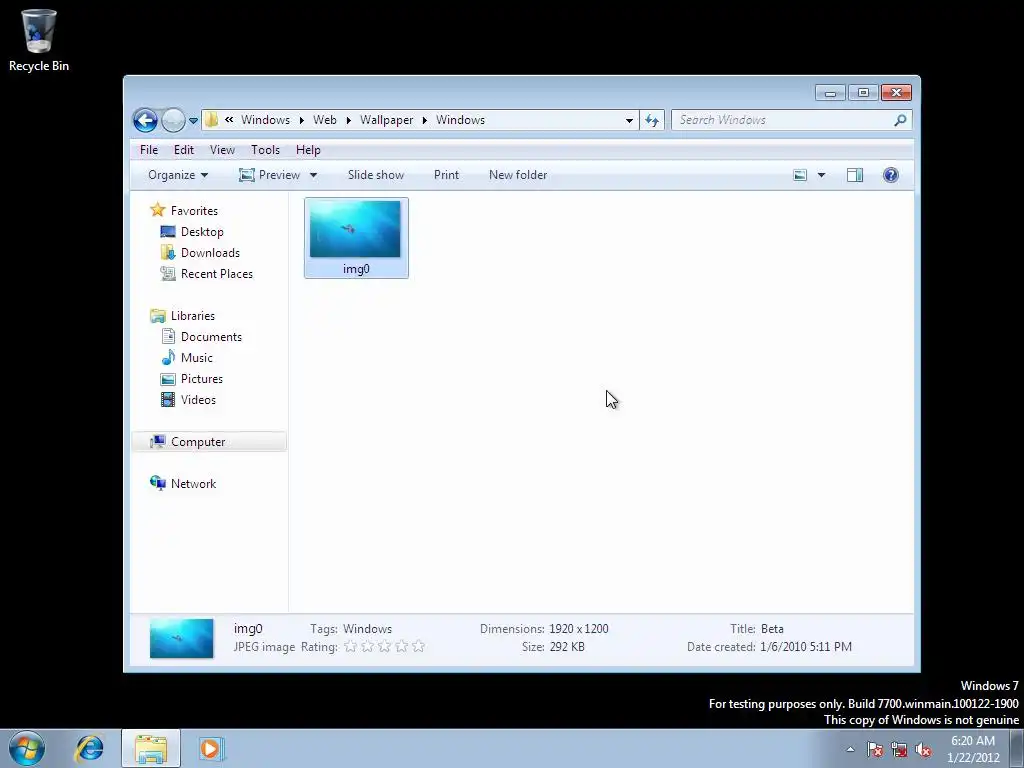
Task: Click the Search Windows input field
Action: tap(782, 120)
